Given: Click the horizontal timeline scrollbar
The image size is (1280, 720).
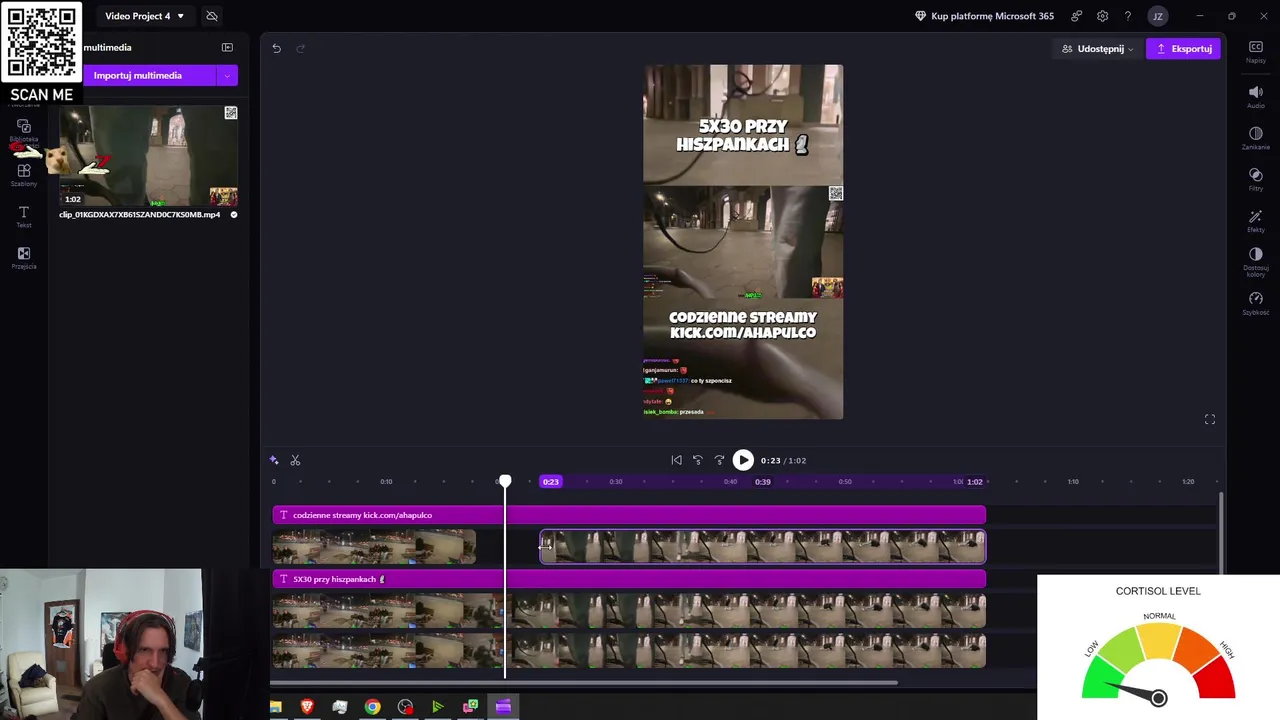Looking at the screenshot, I should pos(584,683).
